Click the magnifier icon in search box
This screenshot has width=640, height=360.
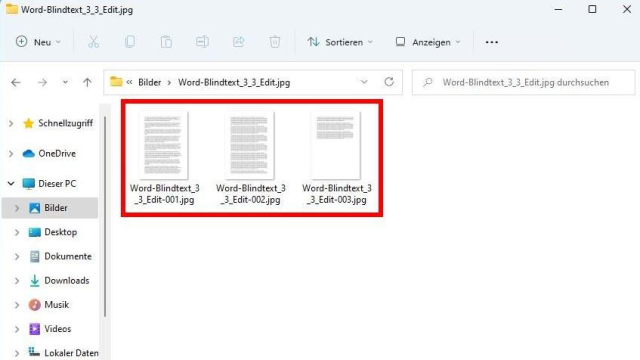point(428,82)
